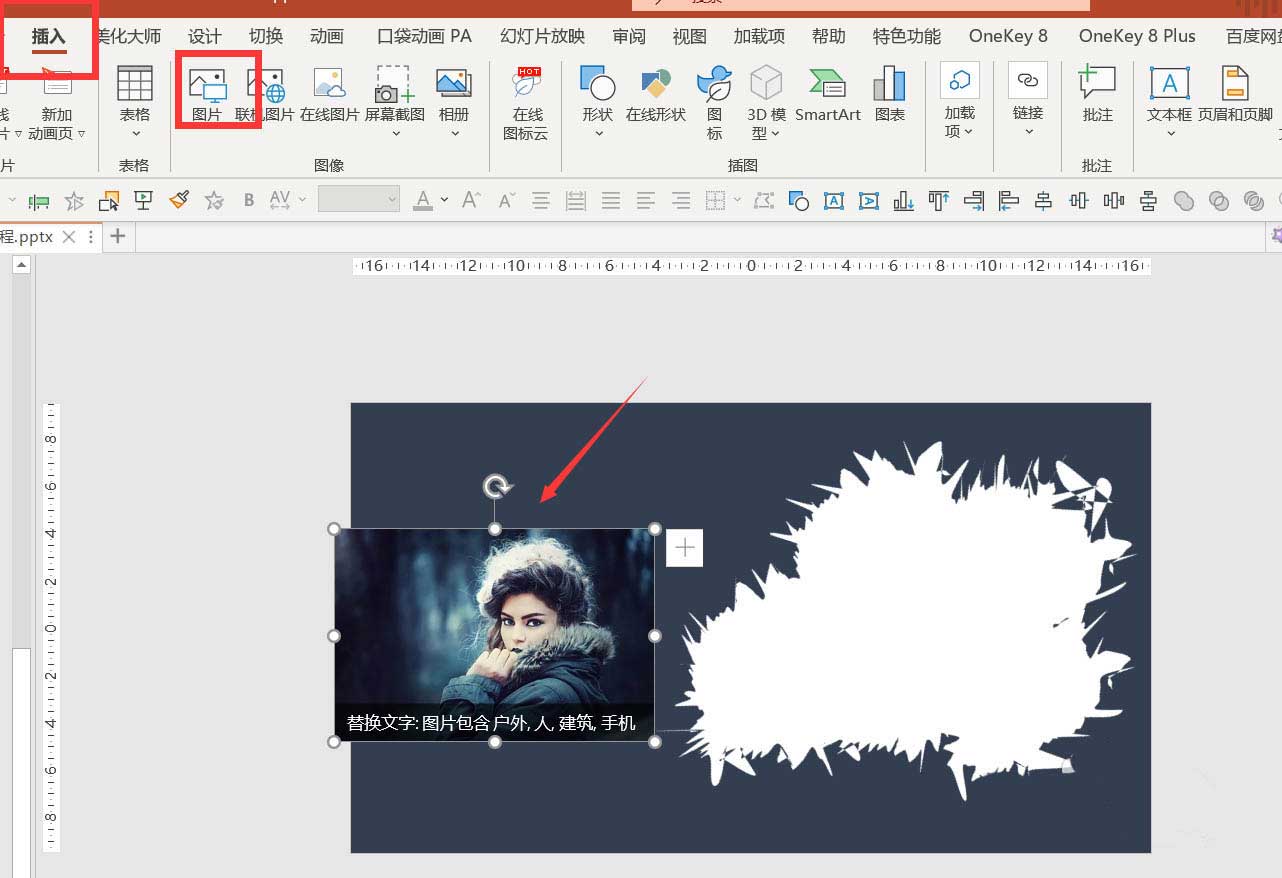
Task: Close the .pptx document tab
Action: coord(68,237)
